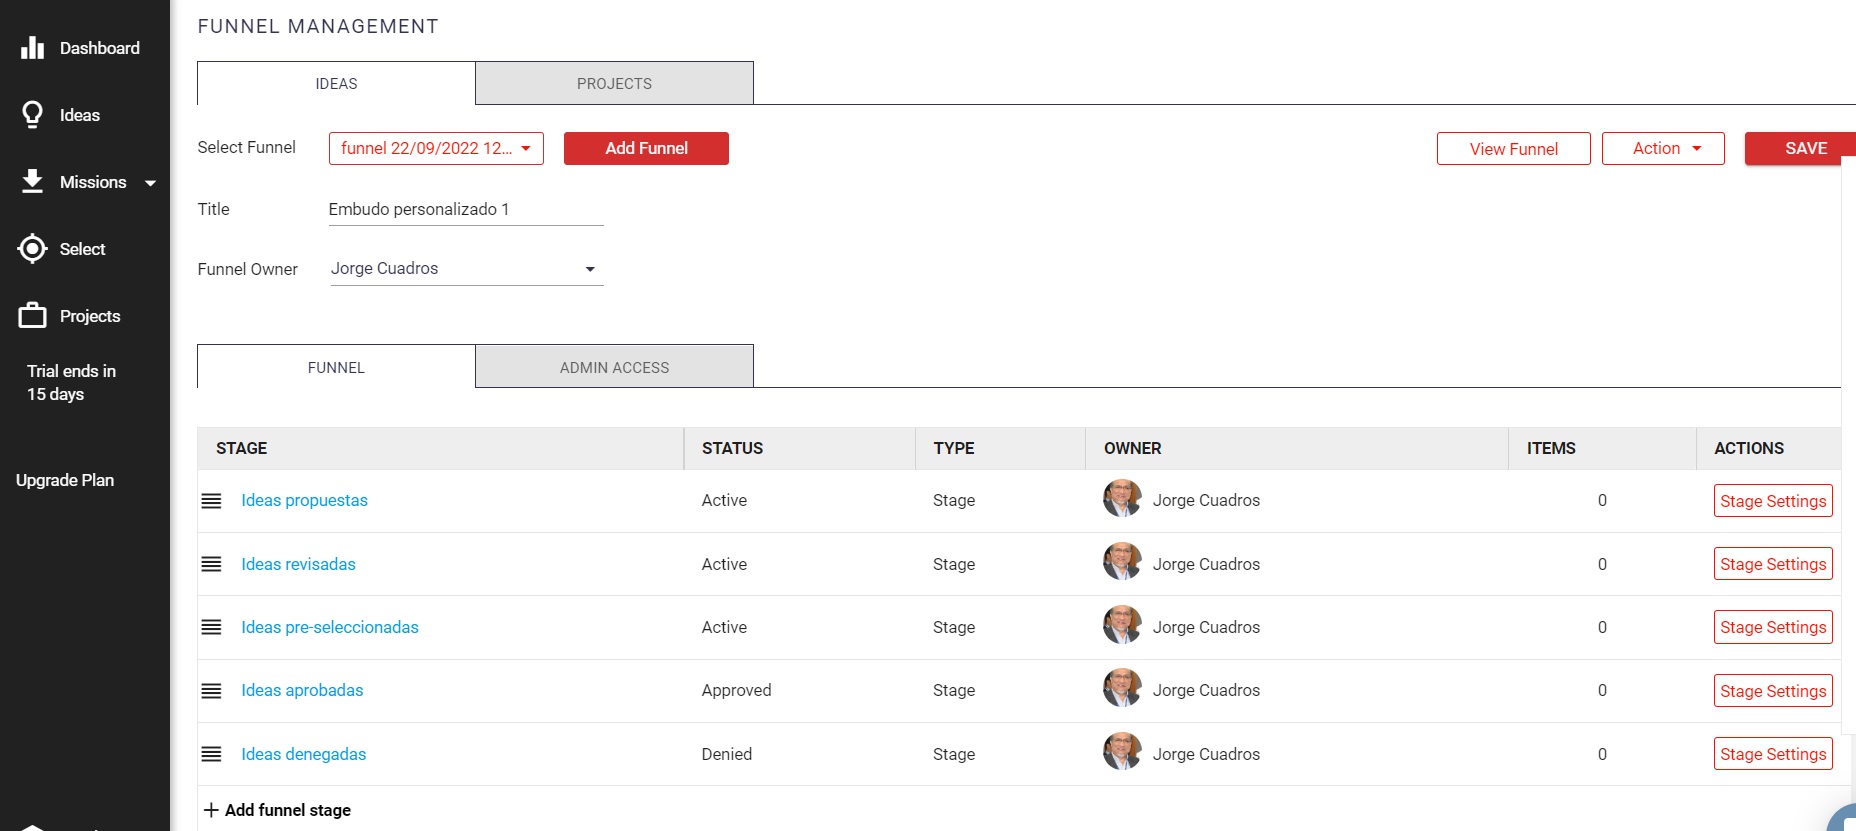Click drag handle beside Ideas denegadas

(x=211, y=754)
